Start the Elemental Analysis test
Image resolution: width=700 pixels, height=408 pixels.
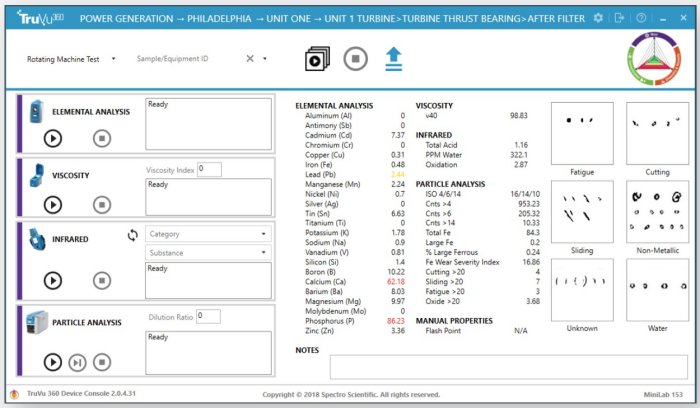point(53,139)
